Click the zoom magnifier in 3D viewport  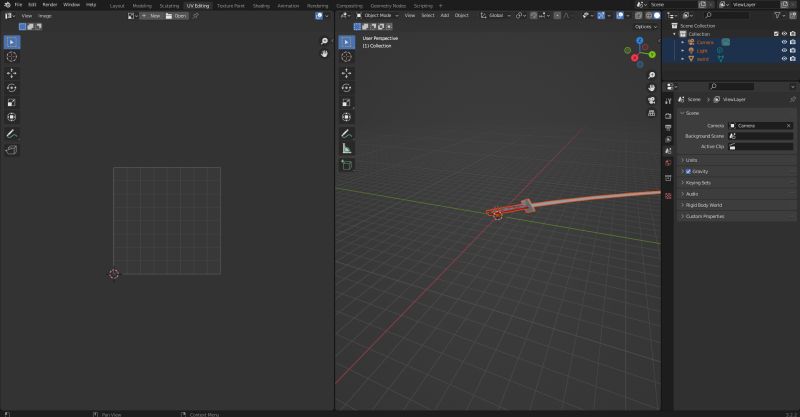pos(652,76)
